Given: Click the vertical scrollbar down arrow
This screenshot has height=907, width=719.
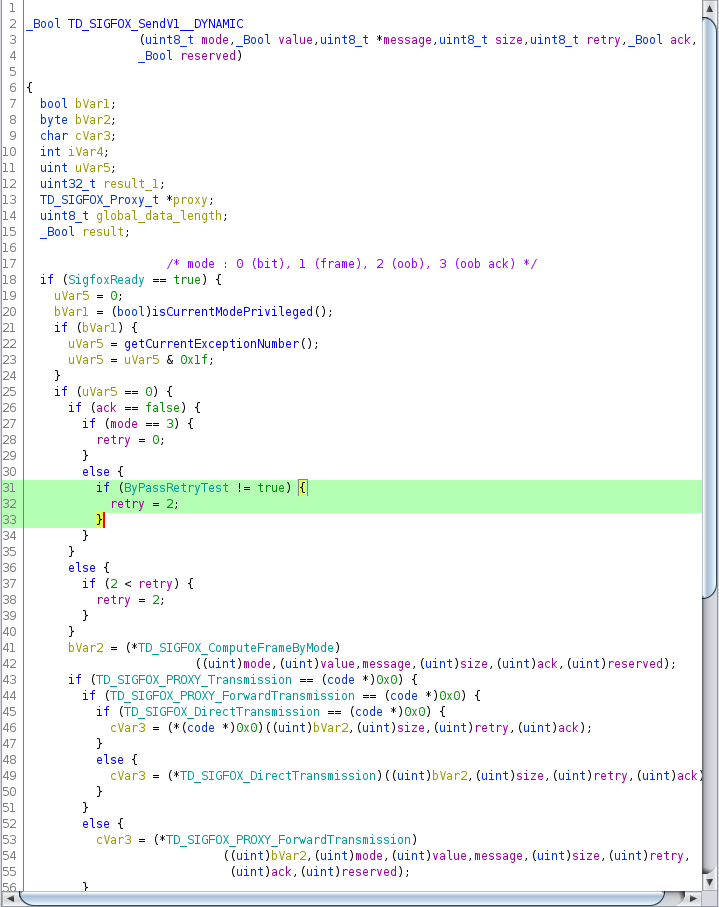Looking at the screenshot, I should (x=710, y=882).
